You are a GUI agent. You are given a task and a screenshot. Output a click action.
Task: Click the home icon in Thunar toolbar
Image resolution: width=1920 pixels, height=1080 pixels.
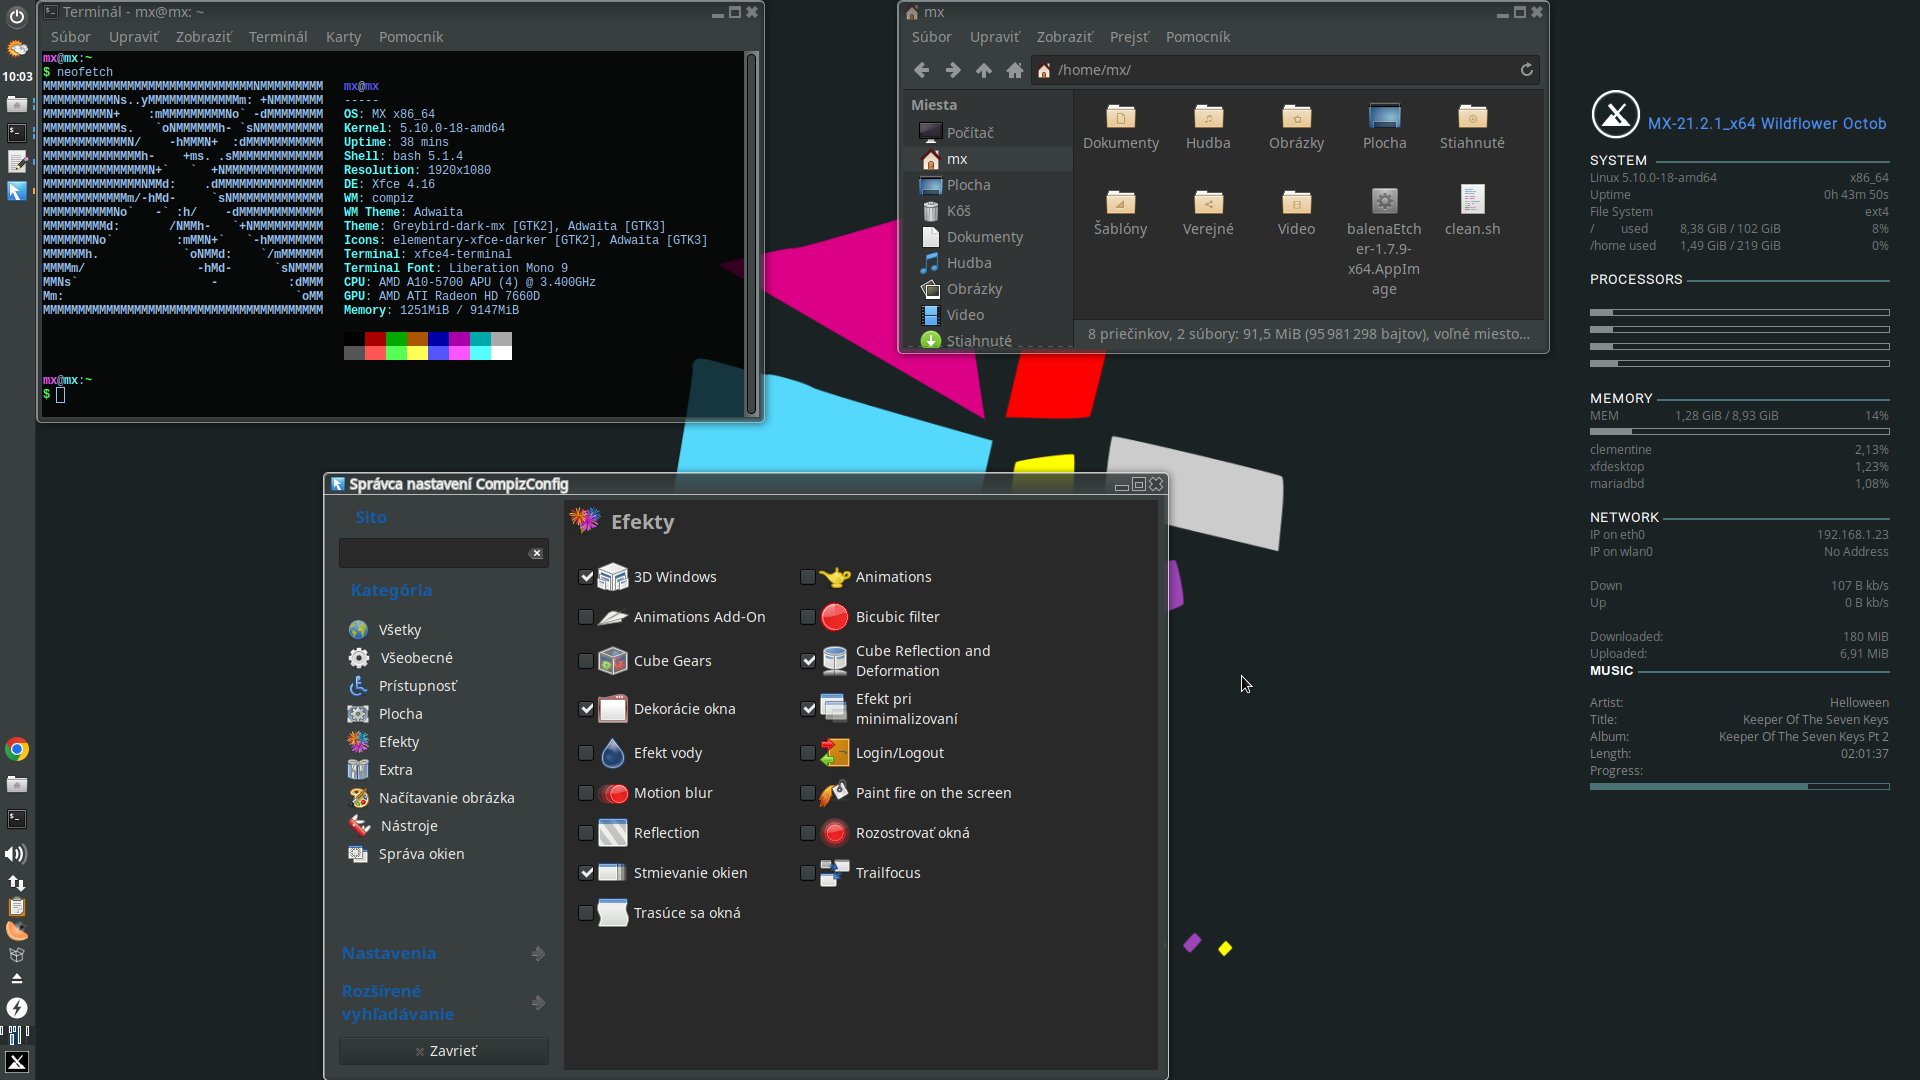1014,70
